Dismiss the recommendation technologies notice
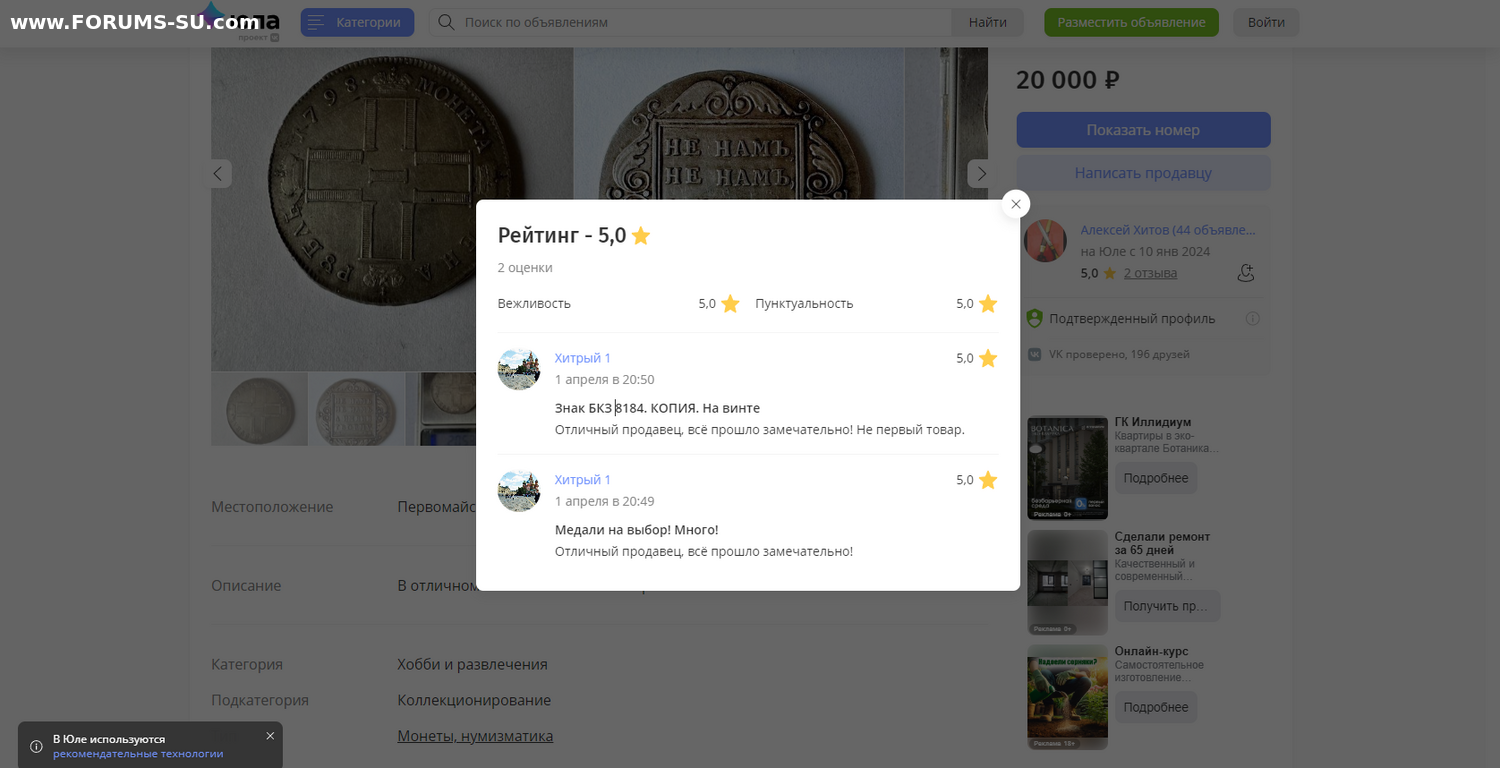The image size is (1500, 768). coord(270,736)
